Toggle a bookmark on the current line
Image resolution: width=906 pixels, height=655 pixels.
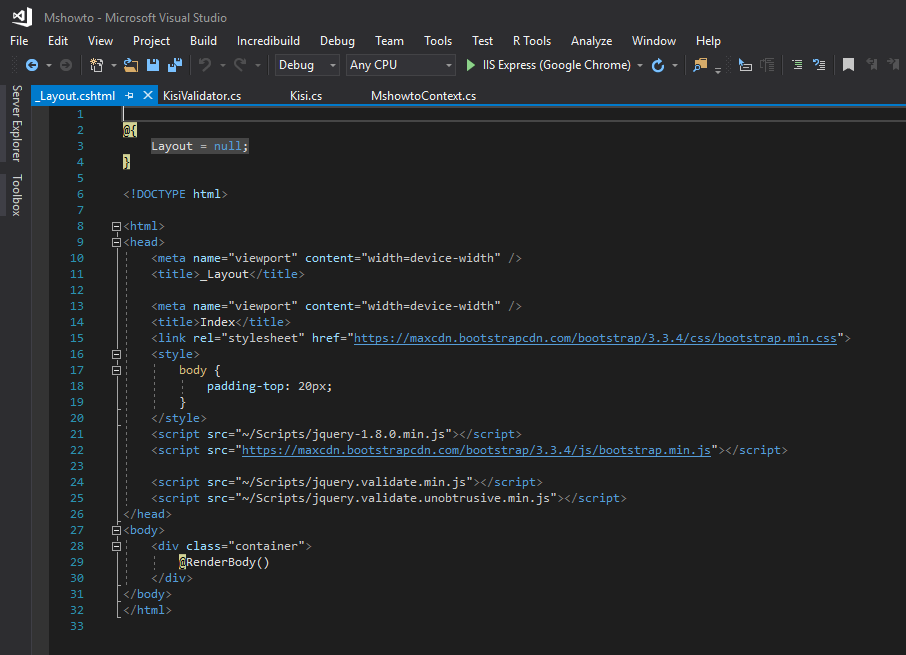[848, 65]
